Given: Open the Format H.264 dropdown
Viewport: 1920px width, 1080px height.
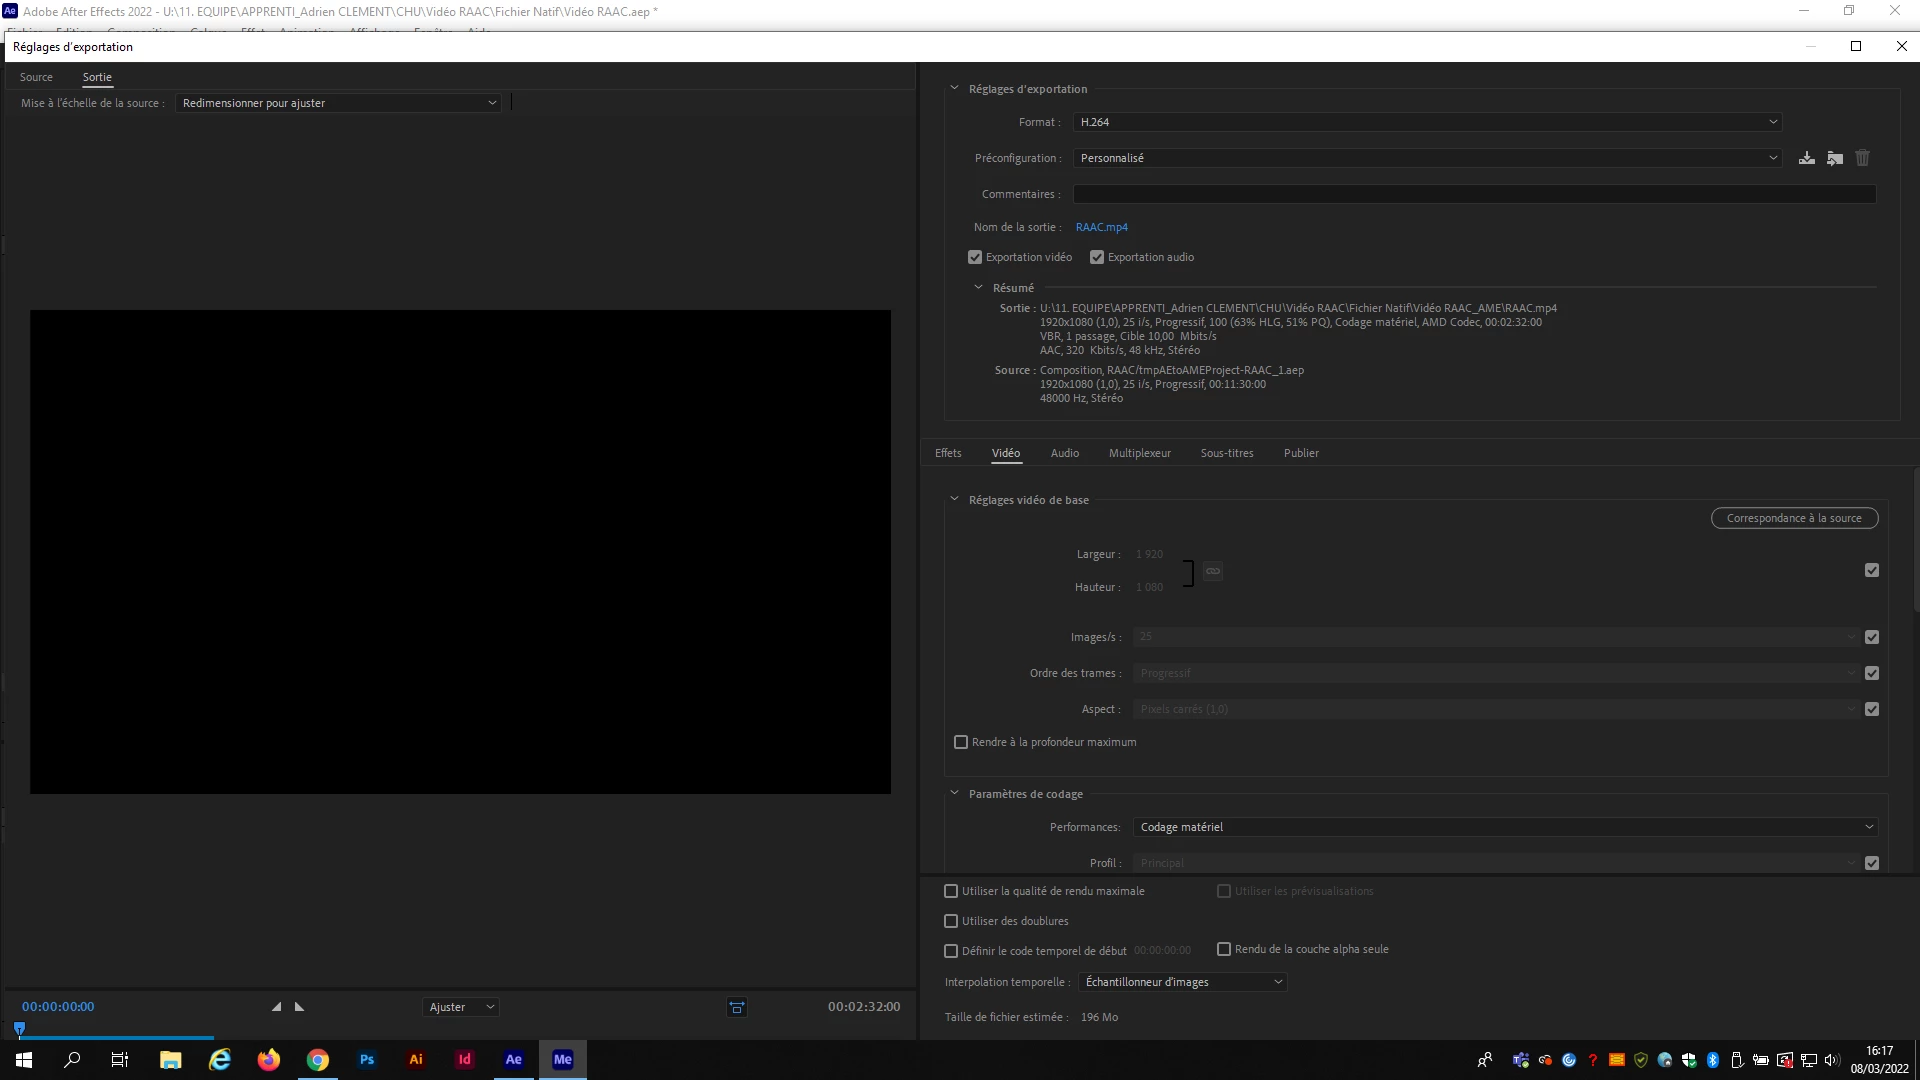Looking at the screenshot, I should coord(1427,122).
